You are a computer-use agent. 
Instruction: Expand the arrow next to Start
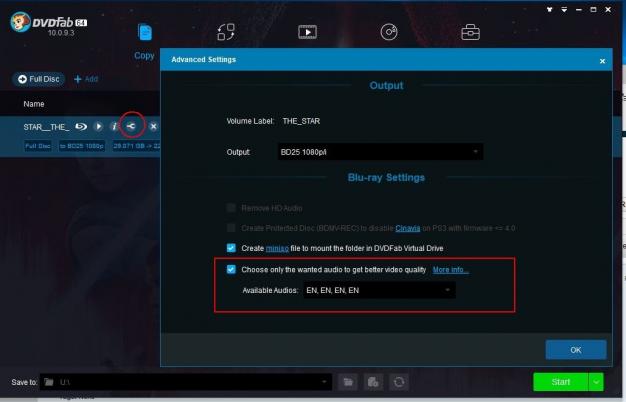click(596, 382)
